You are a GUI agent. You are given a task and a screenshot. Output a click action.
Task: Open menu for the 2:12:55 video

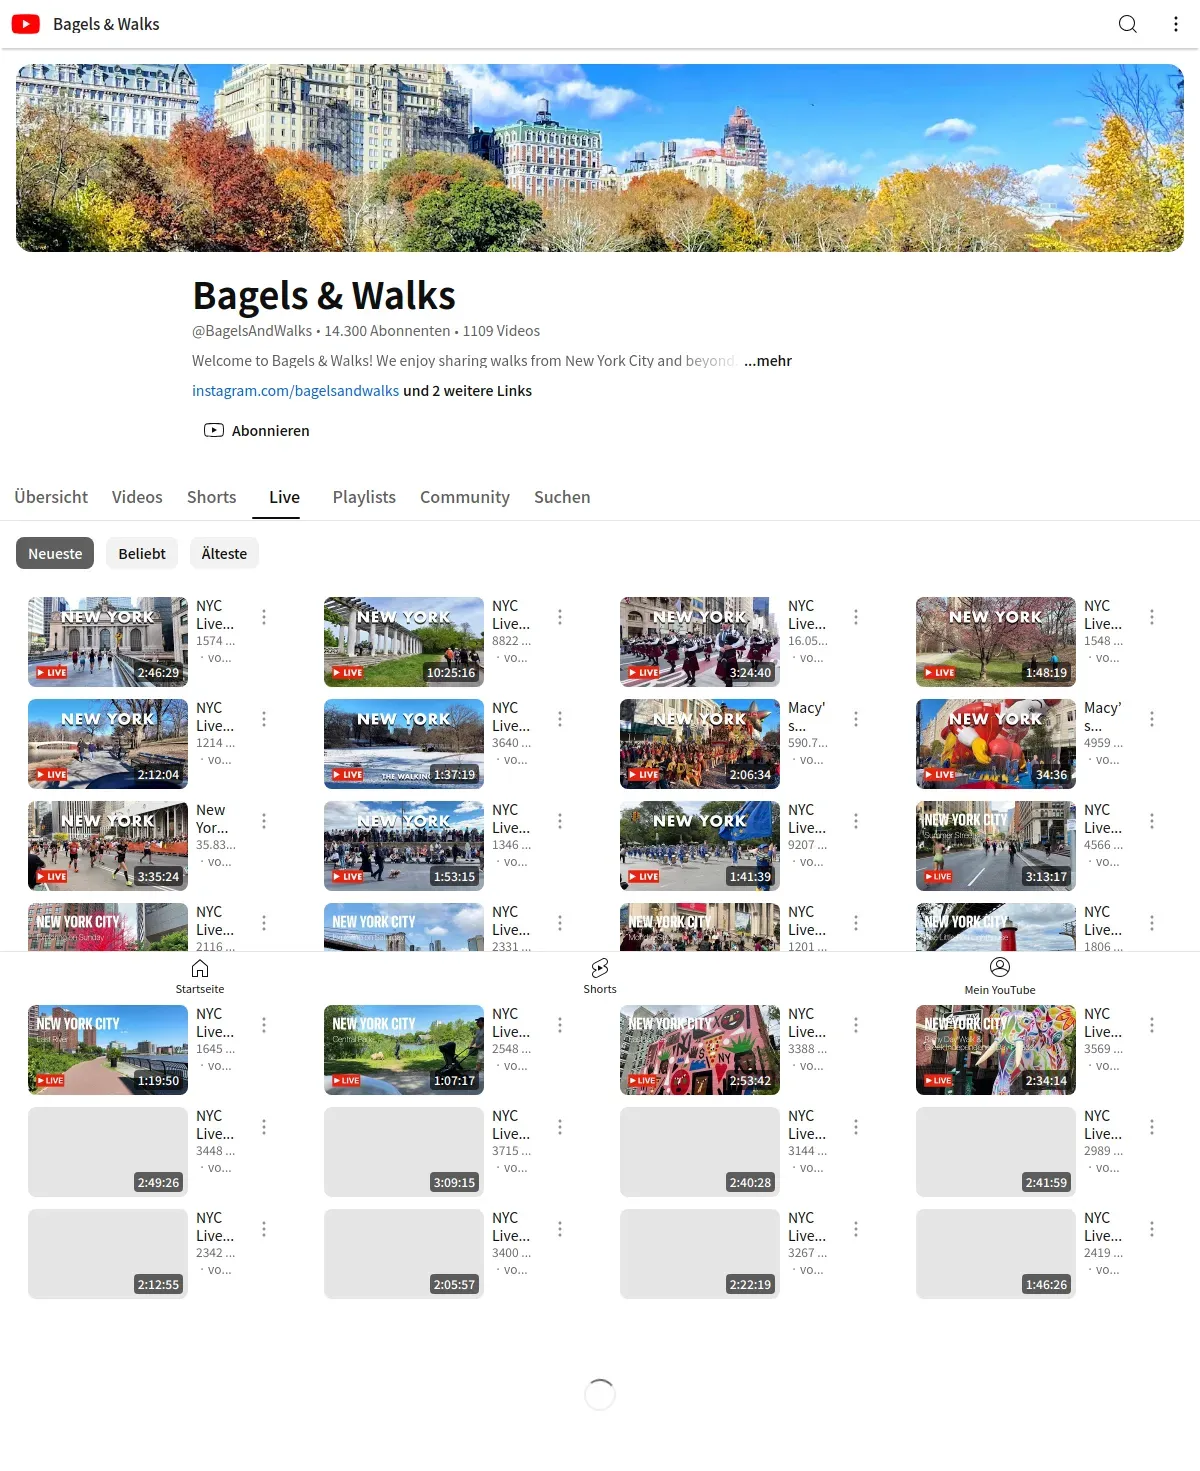click(x=264, y=1229)
